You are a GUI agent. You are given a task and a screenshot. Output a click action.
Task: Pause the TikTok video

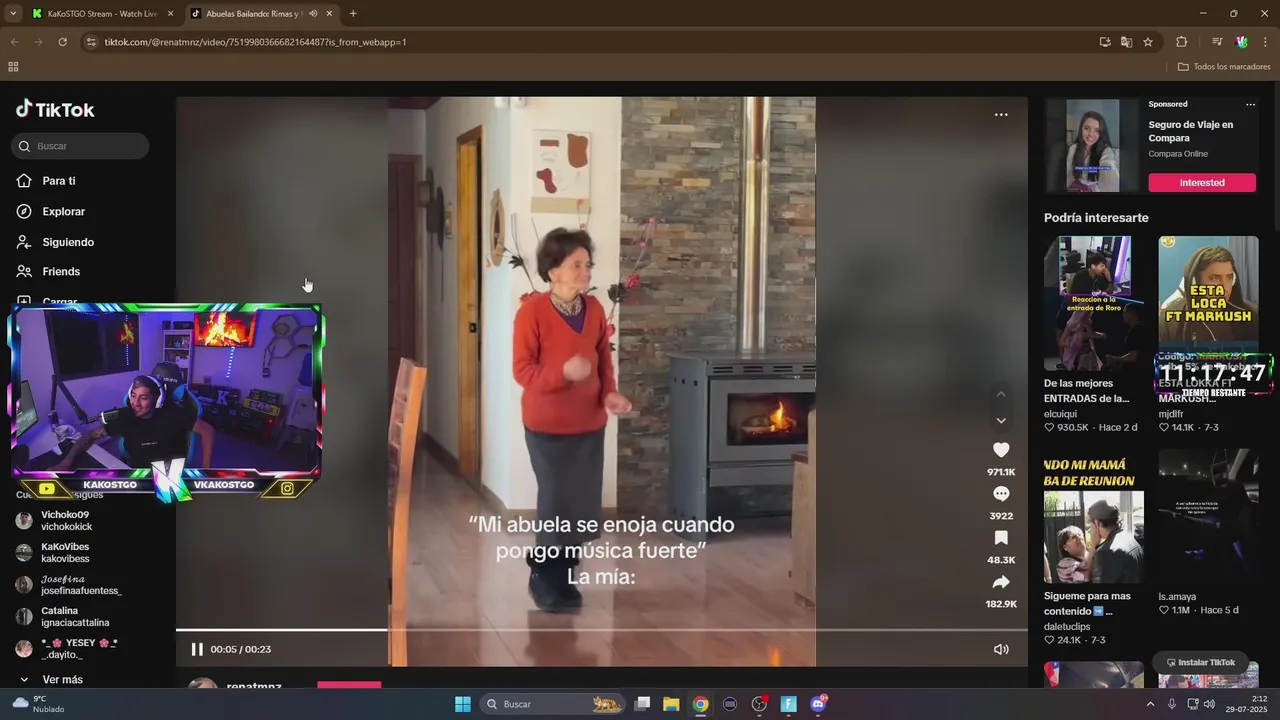197,649
